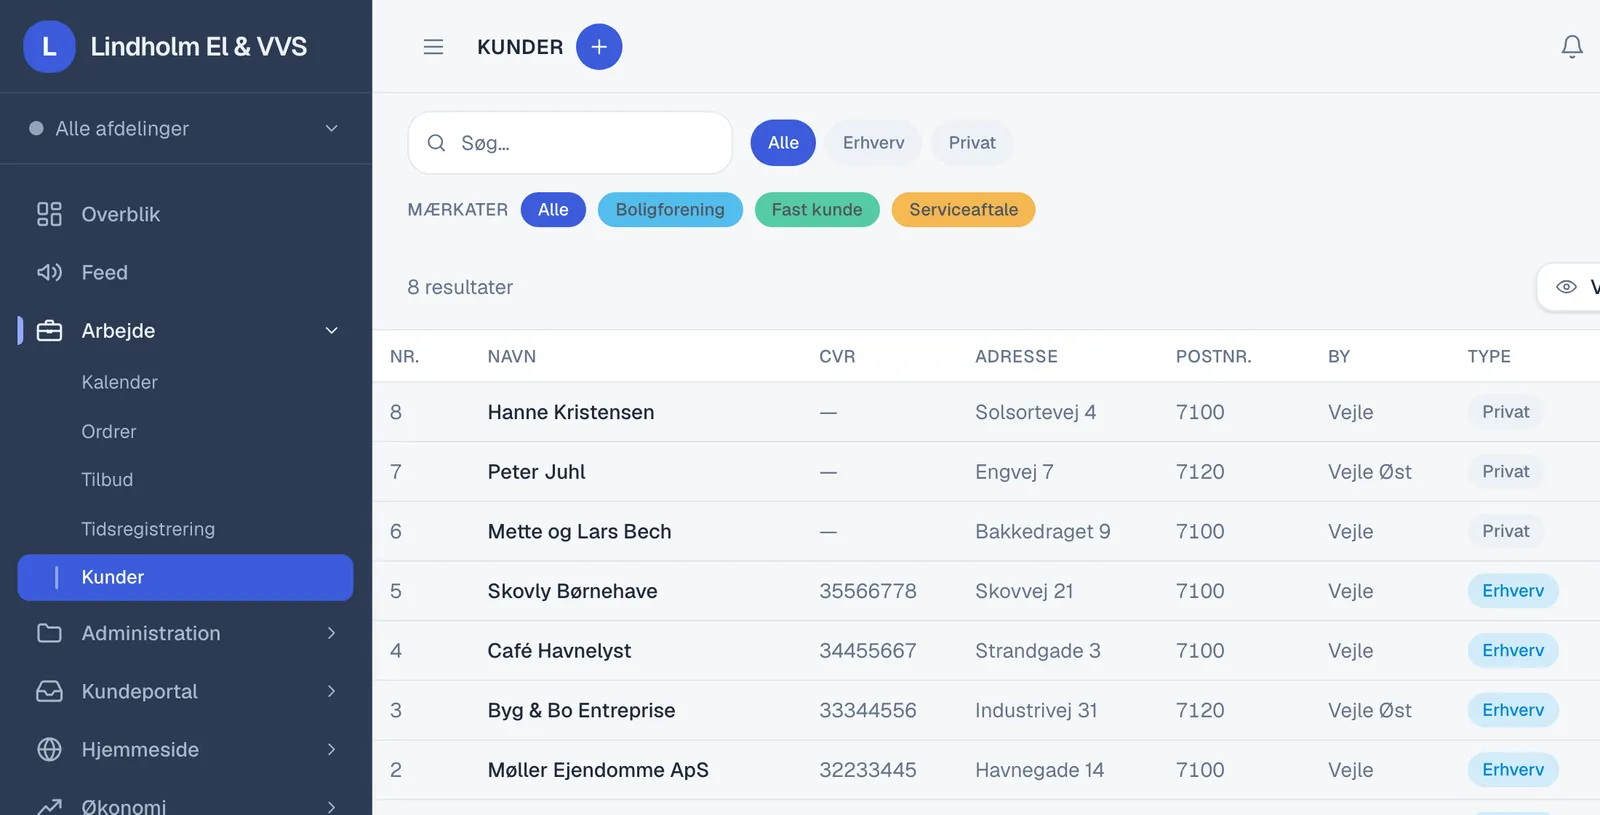Toggle the sidebar hamburger menu
The height and width of the screenshot is (815, 1600).
(433, 47)
